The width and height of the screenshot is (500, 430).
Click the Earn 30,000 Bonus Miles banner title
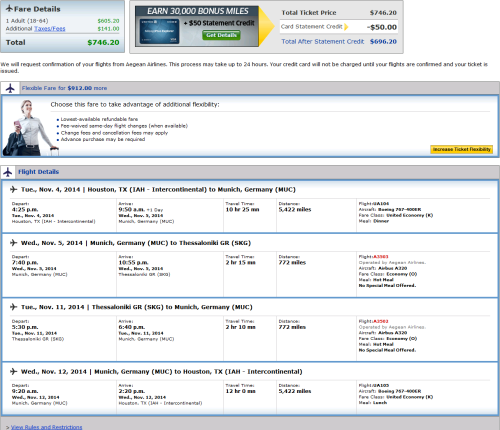pos(198,11)
